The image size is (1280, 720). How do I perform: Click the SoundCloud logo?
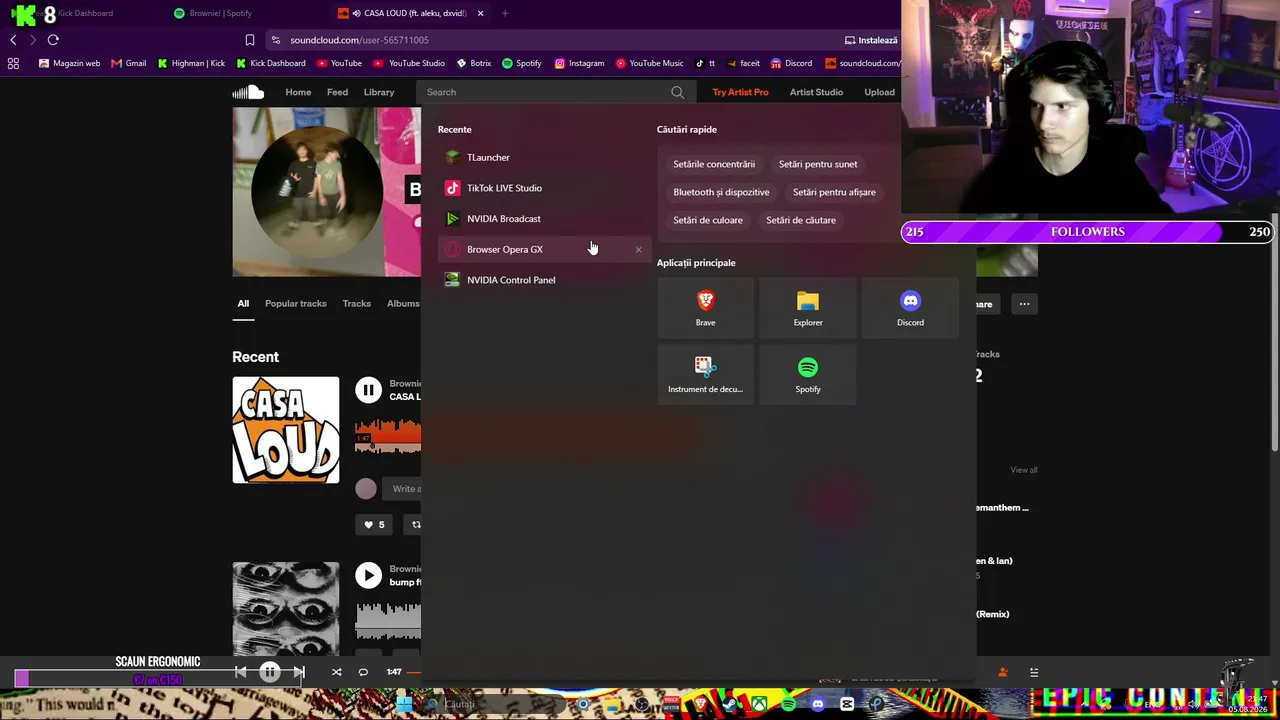point(248,92)
